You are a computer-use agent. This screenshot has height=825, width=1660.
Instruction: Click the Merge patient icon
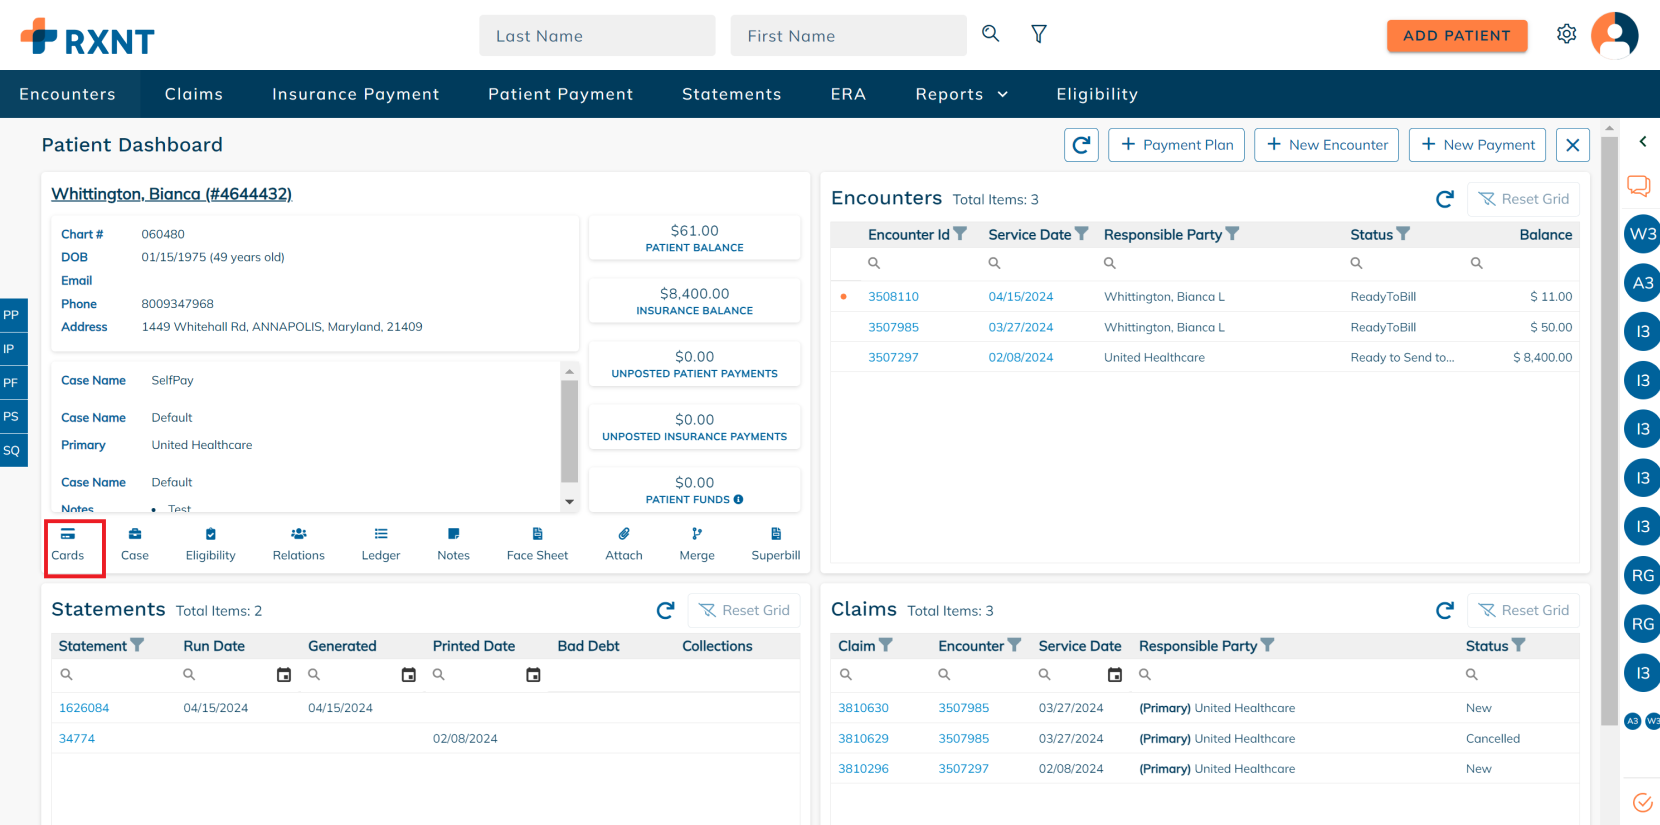(x=697, y=544)
